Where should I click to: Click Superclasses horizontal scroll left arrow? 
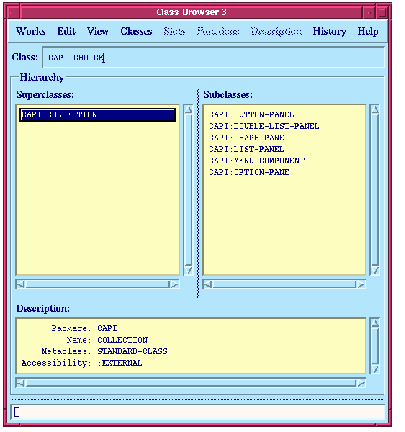20,284
